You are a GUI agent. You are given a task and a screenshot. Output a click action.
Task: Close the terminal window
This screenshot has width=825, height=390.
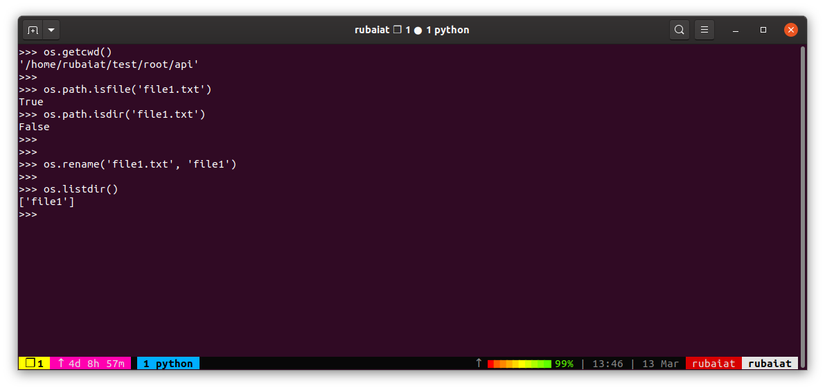coord(790,30)
